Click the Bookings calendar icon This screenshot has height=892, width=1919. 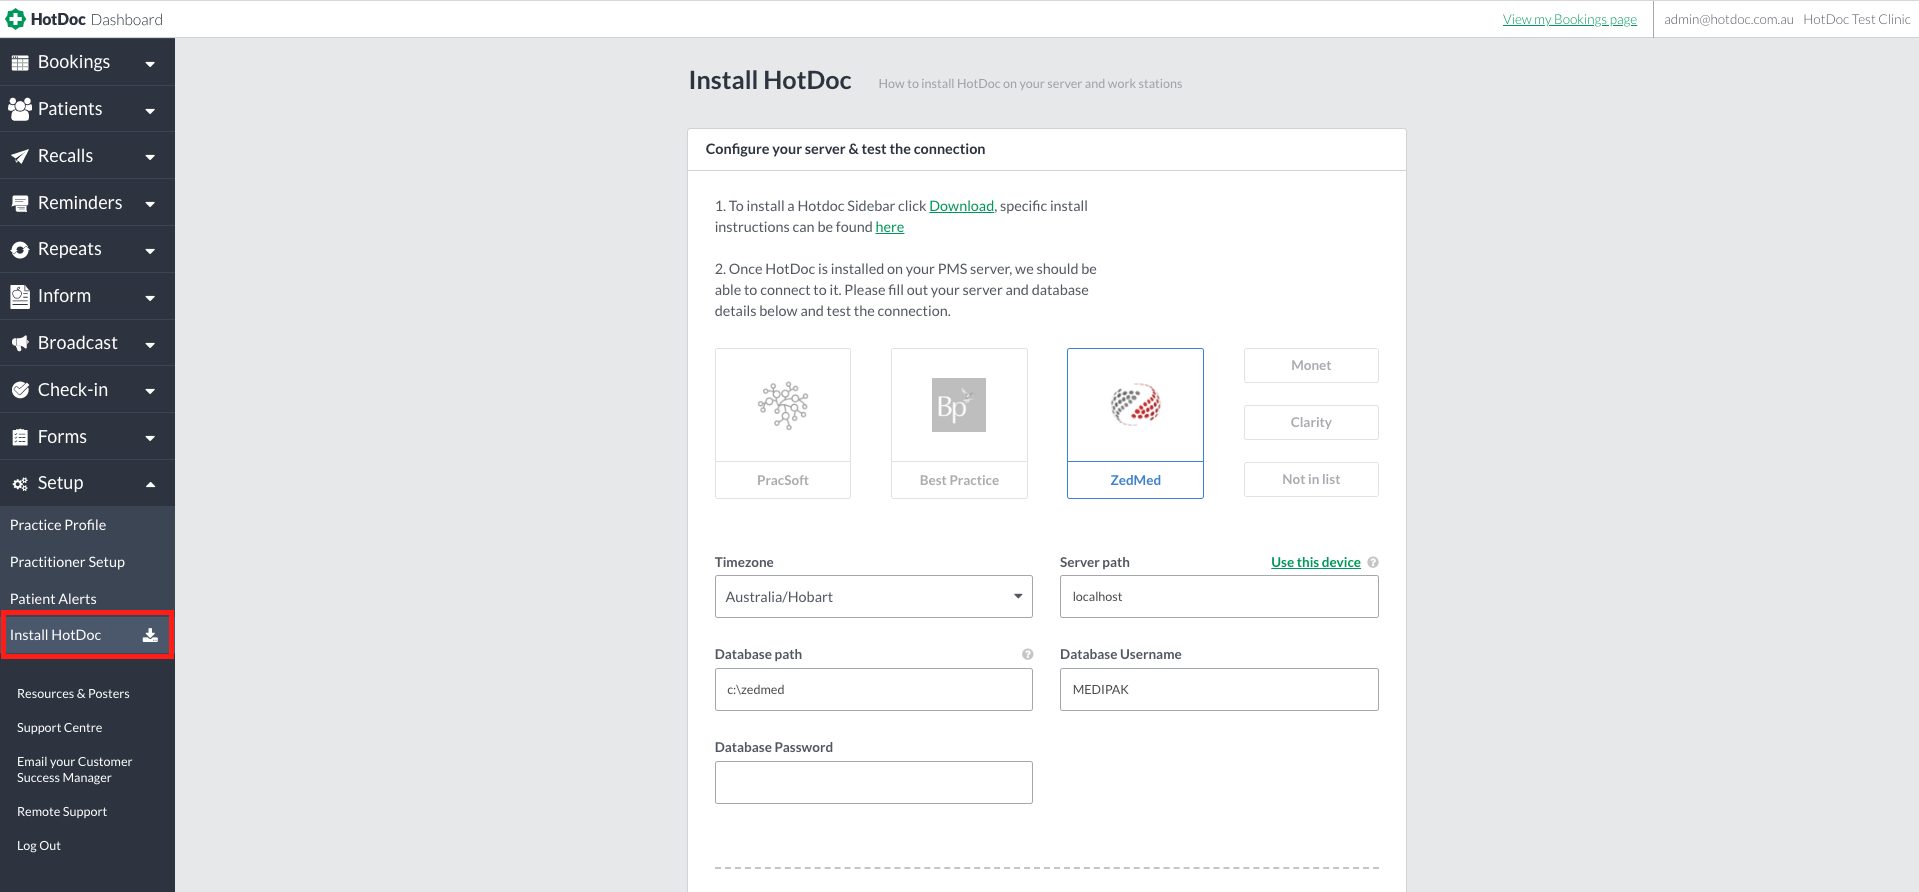20,63
